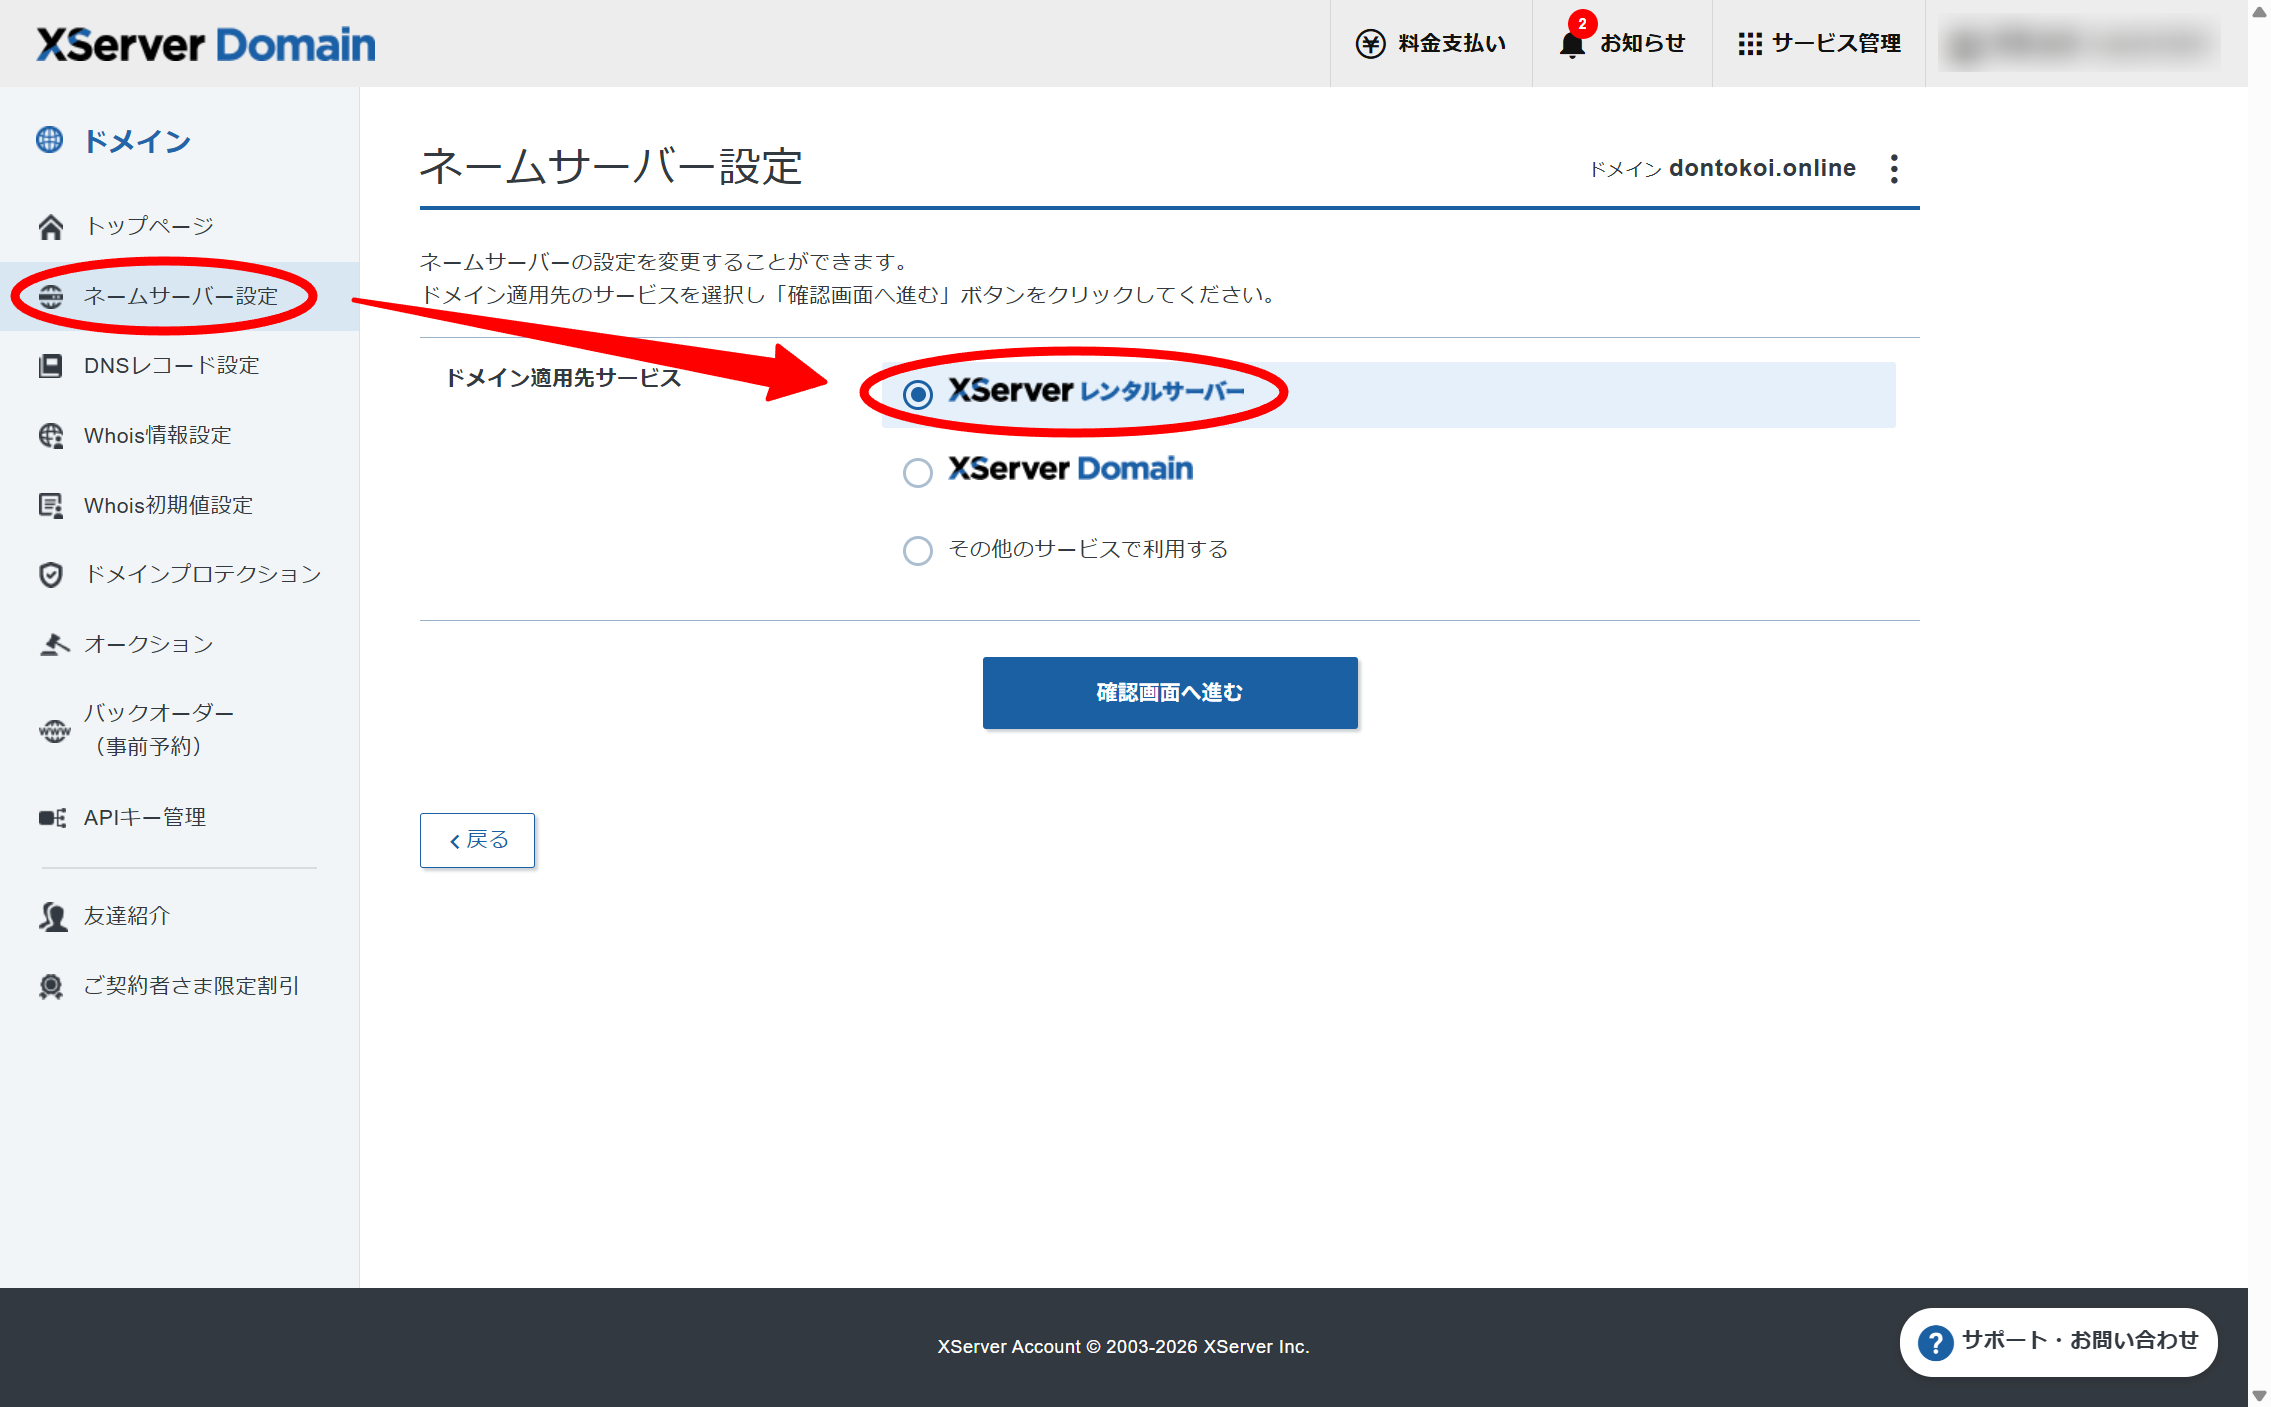The image size is (2271, 1407).
Task: Open サポート・お問い合わせ button
Action: point(2058,1342)
